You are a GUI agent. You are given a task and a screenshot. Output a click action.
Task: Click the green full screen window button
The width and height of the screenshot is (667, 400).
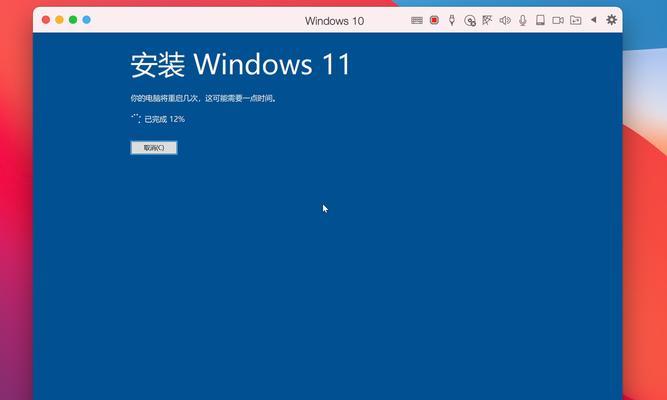click(73, 20)
